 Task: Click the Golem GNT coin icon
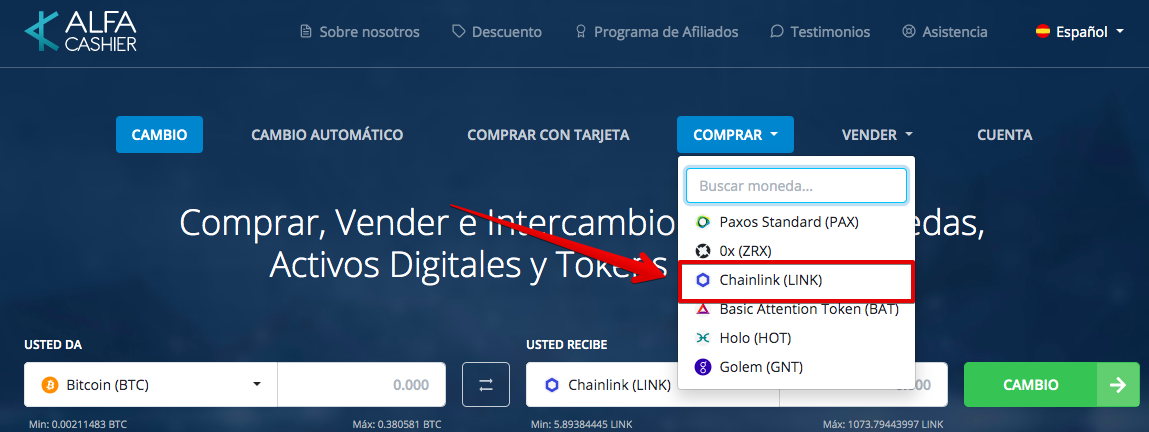[703, 367]
